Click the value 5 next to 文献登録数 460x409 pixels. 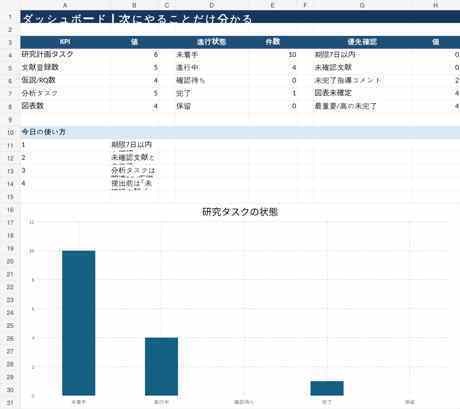click(156, 67)
